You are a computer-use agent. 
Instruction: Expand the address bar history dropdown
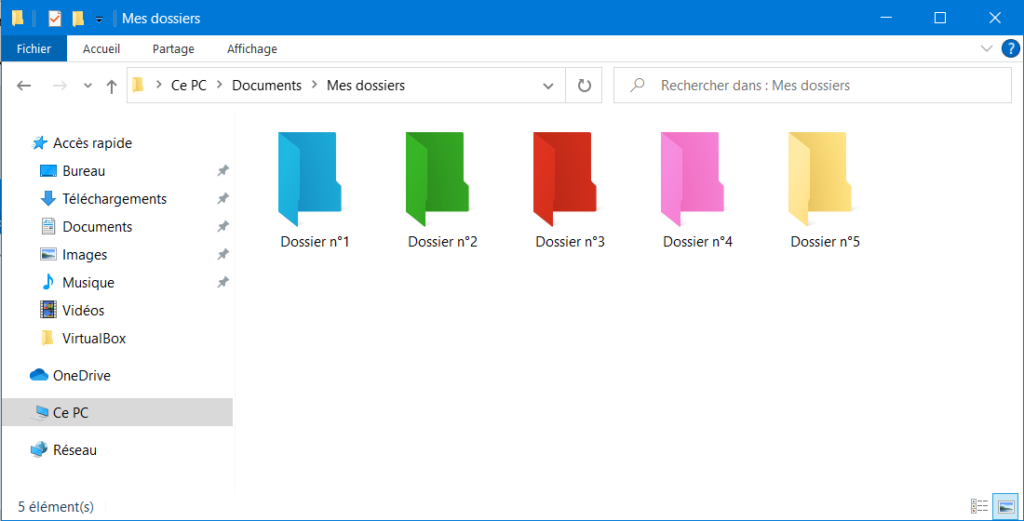pyautogui.click(x=549, y=86)
